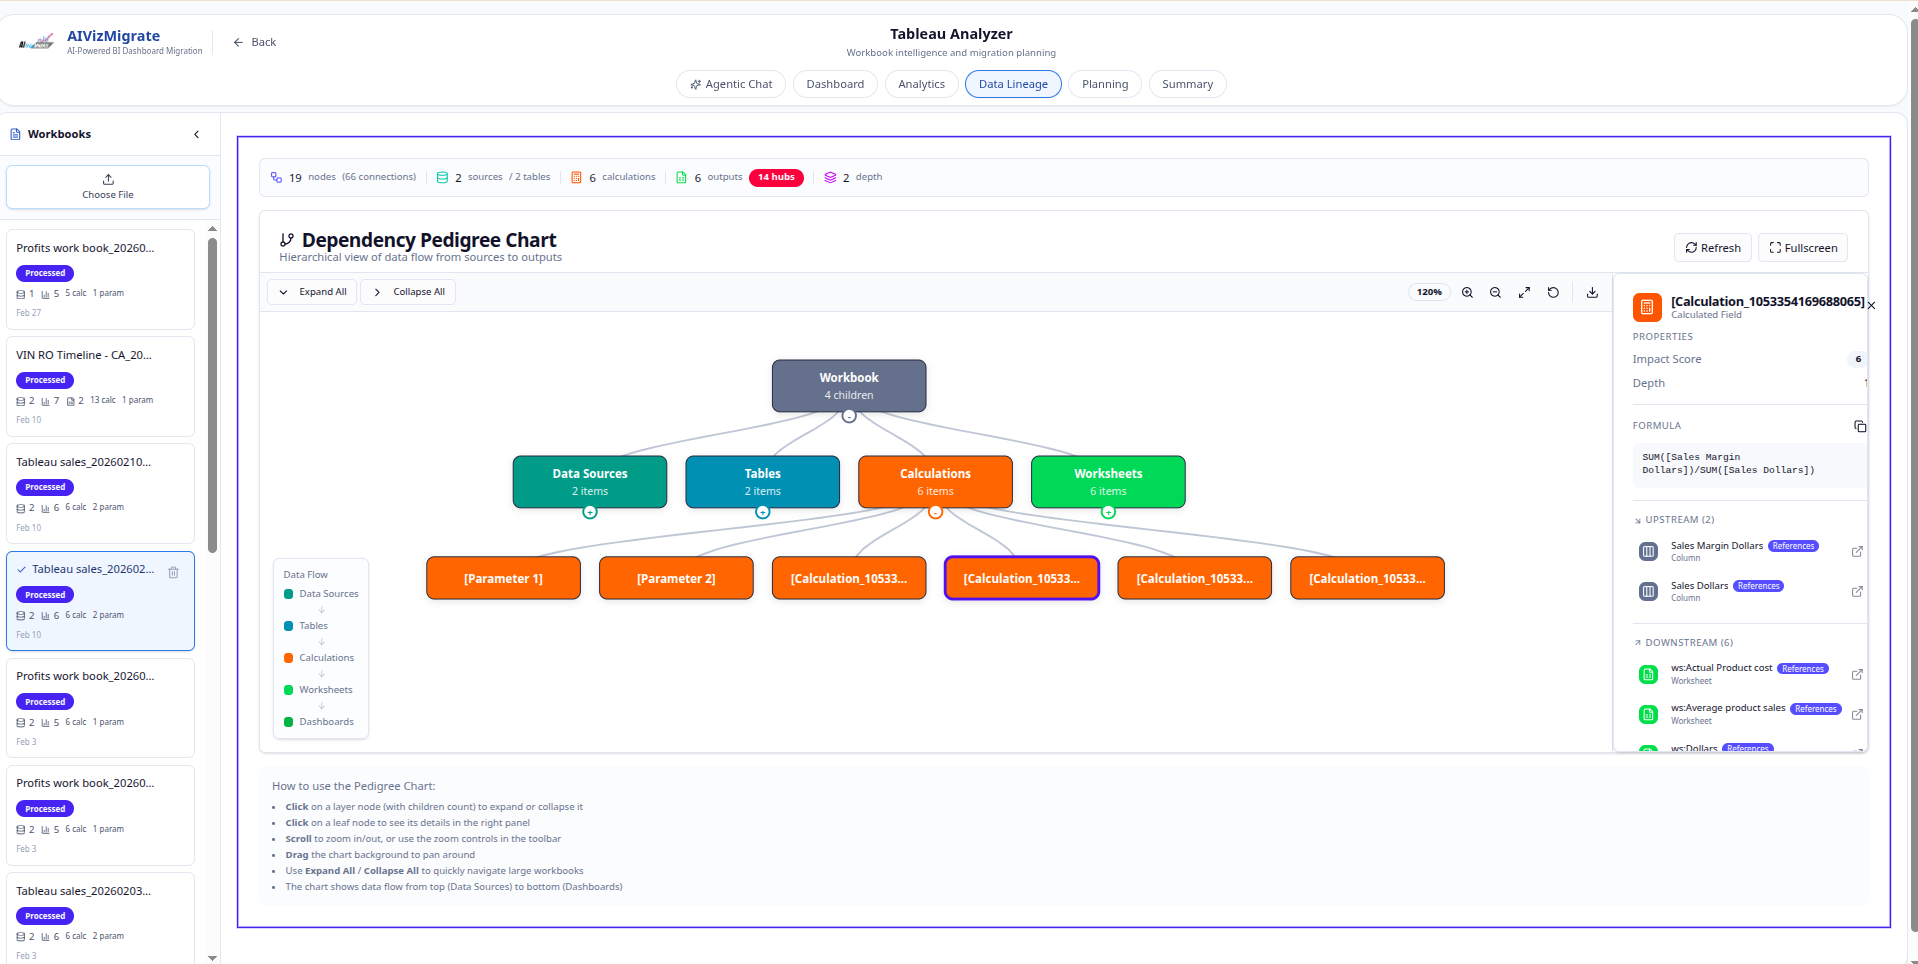Expand the Tables node plus toggle
The image size is (1918, 964).
[763, 512]
